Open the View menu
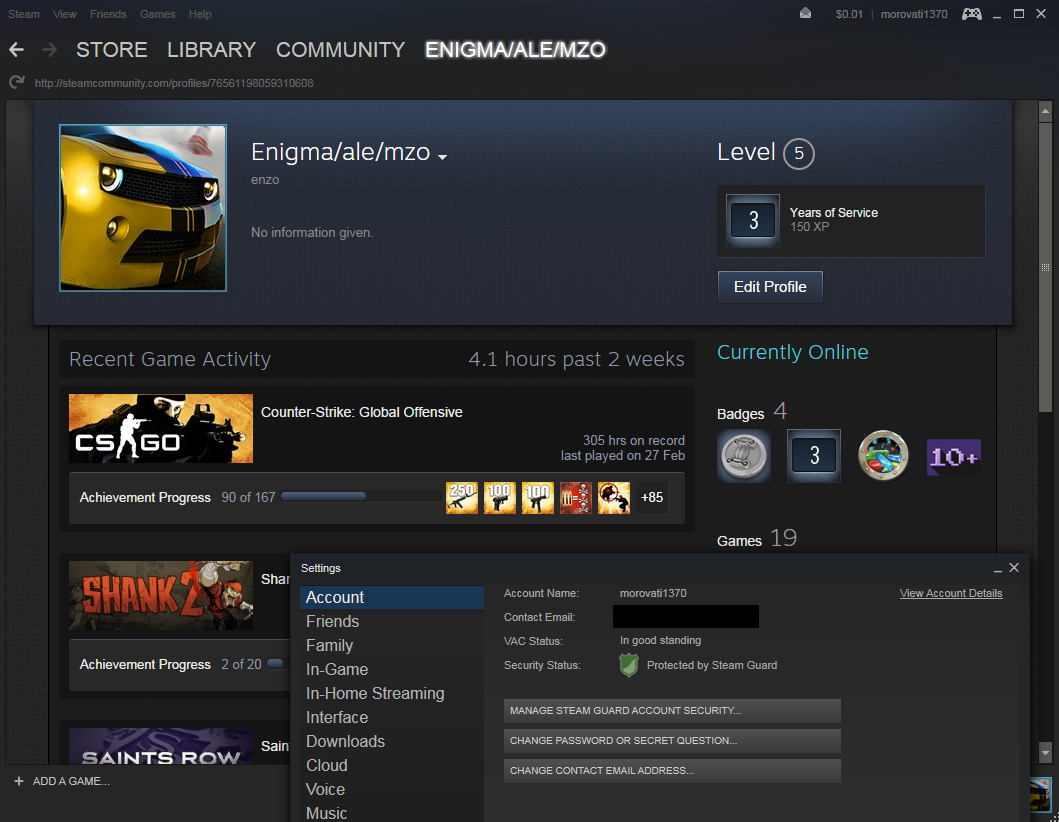The width and height of the screenshot is (1059, 822). coord(65,14)
